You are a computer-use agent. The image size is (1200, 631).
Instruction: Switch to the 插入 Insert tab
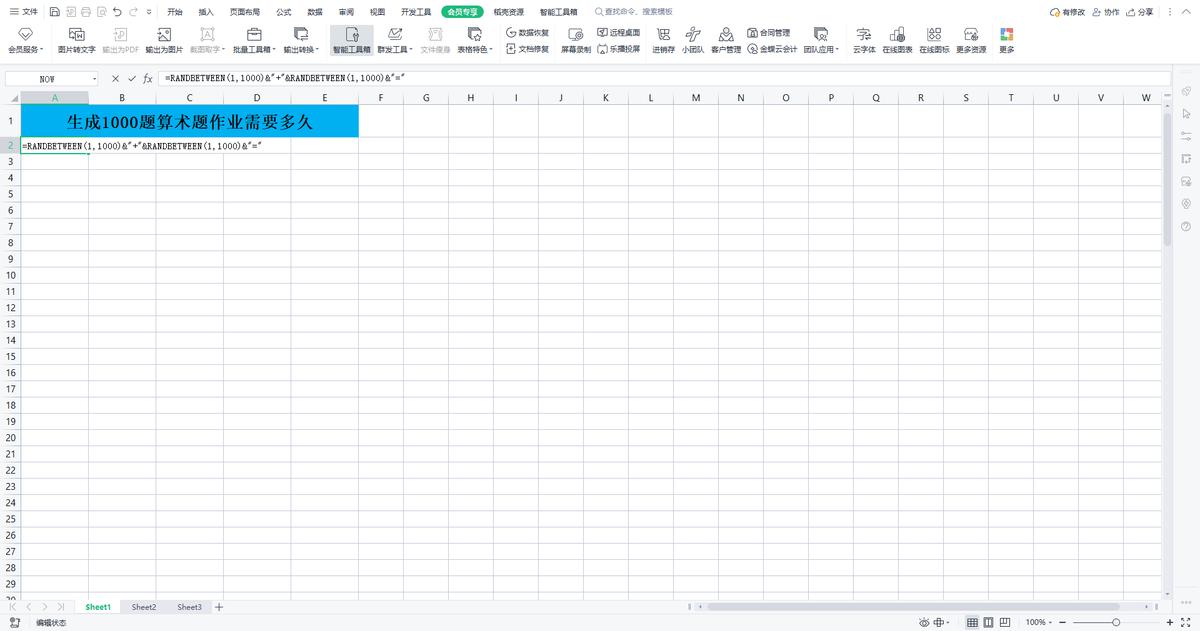pyautogui.click(x=206, y=12)
